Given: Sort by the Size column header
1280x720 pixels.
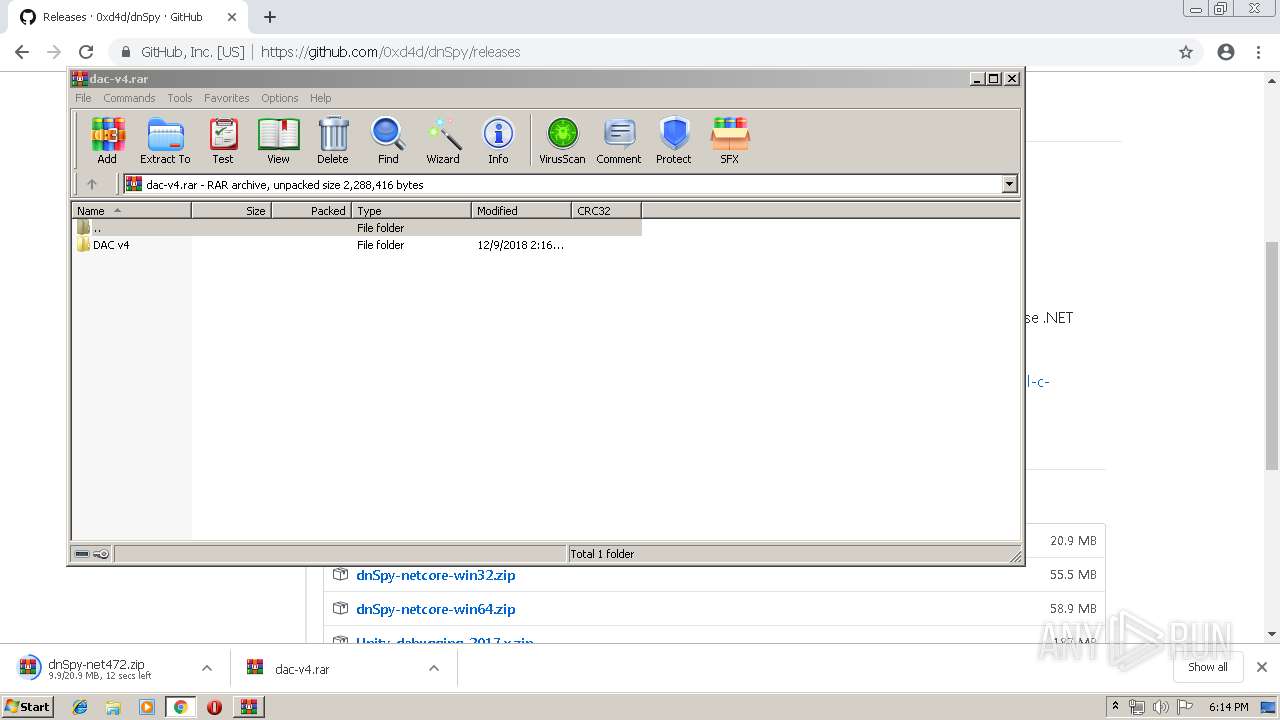Looking at the screenshot, I should pyautogui.click(x=231, y=210).
